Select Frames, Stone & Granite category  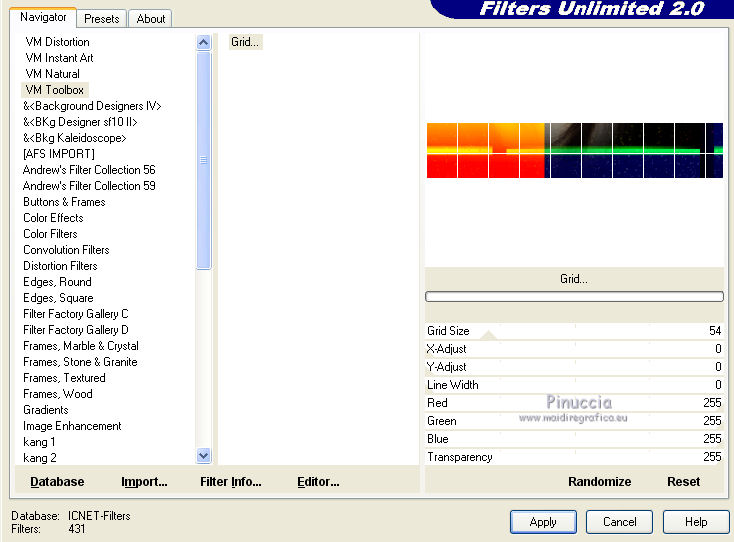80,361
